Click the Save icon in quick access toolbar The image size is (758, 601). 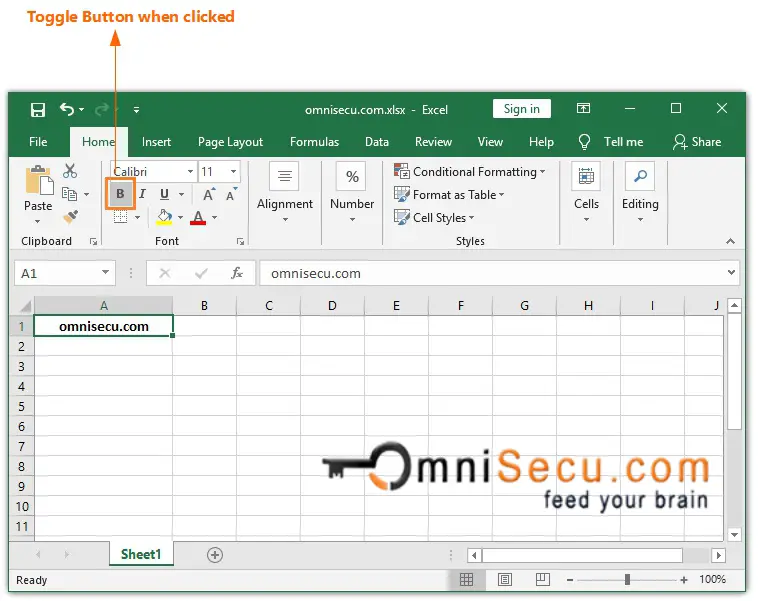tap(38, 110)
